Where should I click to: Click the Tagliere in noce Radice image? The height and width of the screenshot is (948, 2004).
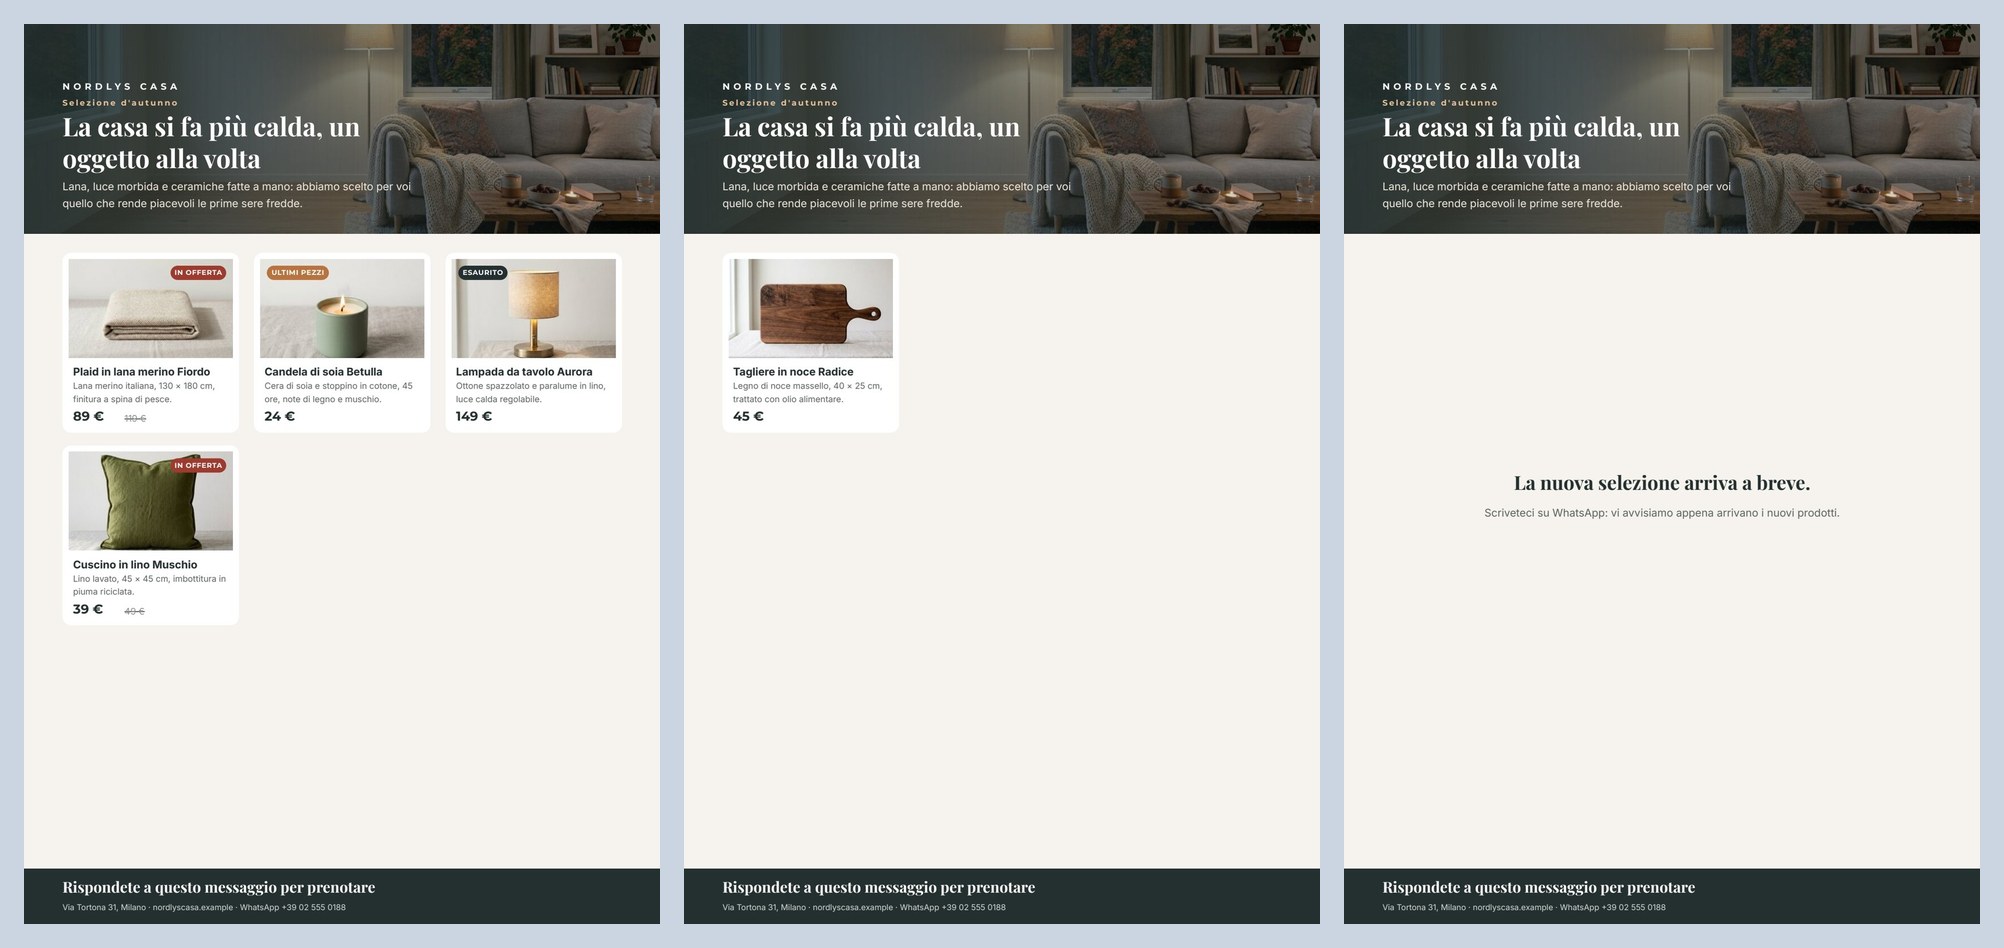(x=810, y=308)
